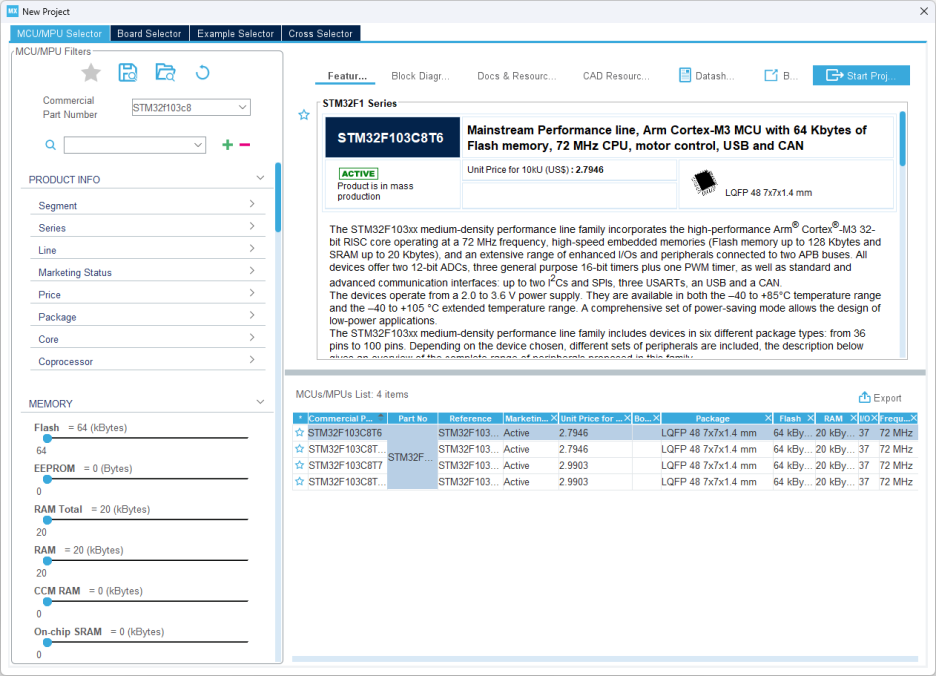Viewport: 936px width, 676px height.
Task: Show favorite MCUs using the gray star icon
Action: point(91,73)
